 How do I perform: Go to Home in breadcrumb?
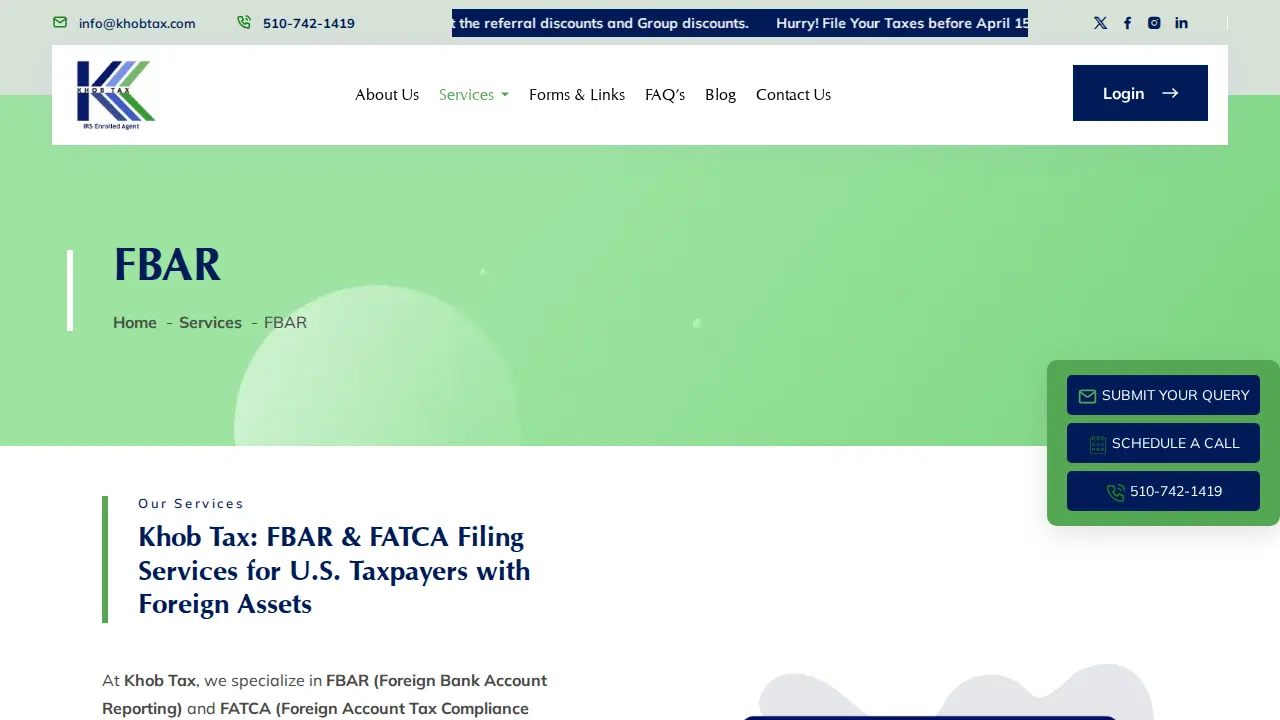[135, 322]
